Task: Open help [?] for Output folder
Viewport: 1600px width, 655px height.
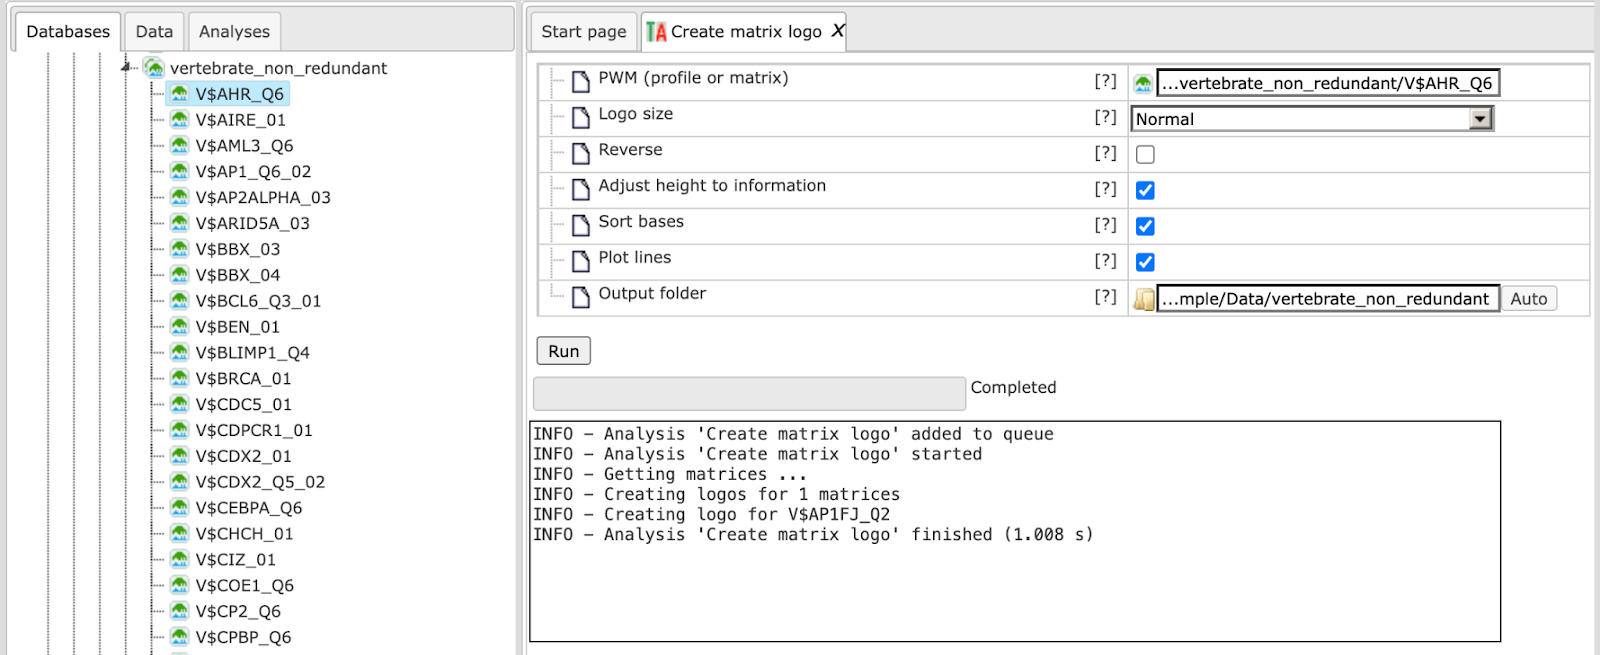Action: point(1105,297)
